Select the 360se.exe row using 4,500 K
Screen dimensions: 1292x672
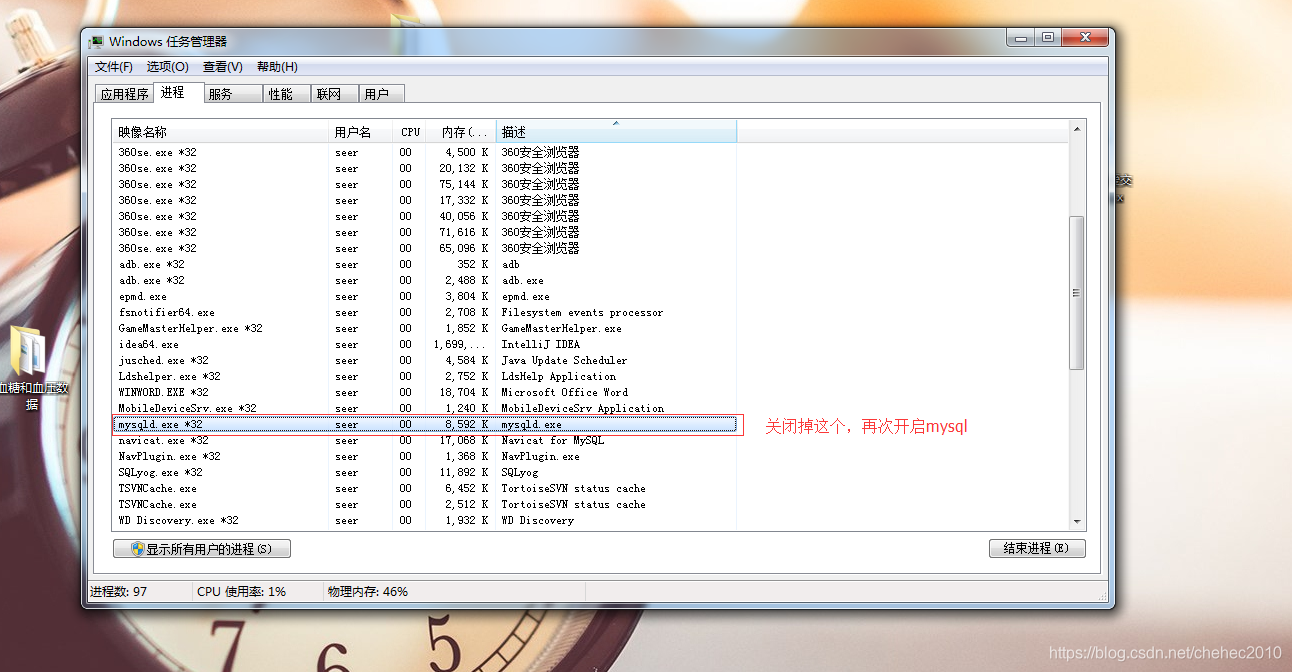coord(425,152)
